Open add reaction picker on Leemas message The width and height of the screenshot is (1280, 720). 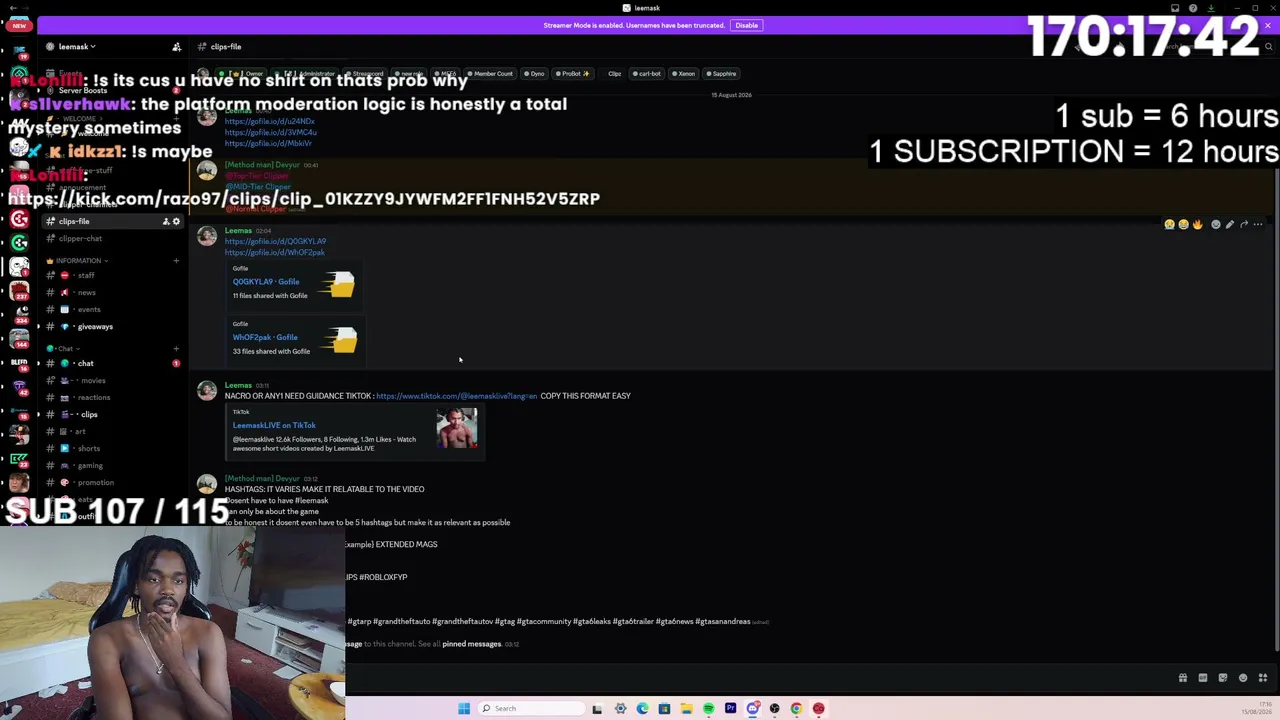point(1216,225)
